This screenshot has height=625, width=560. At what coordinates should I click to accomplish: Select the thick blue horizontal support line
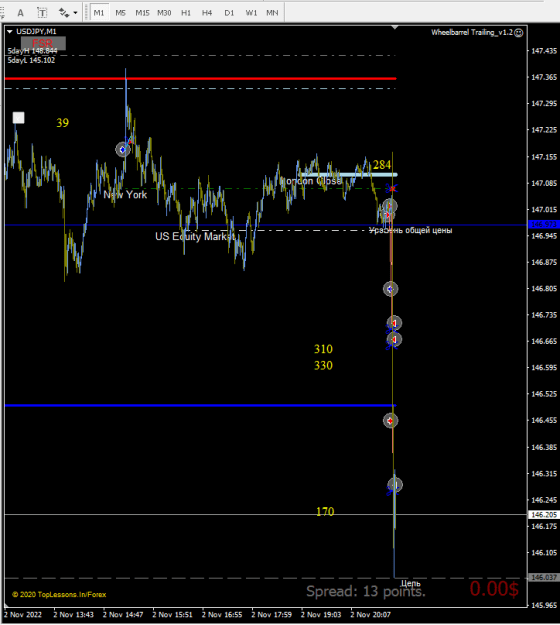pos(200,405)
